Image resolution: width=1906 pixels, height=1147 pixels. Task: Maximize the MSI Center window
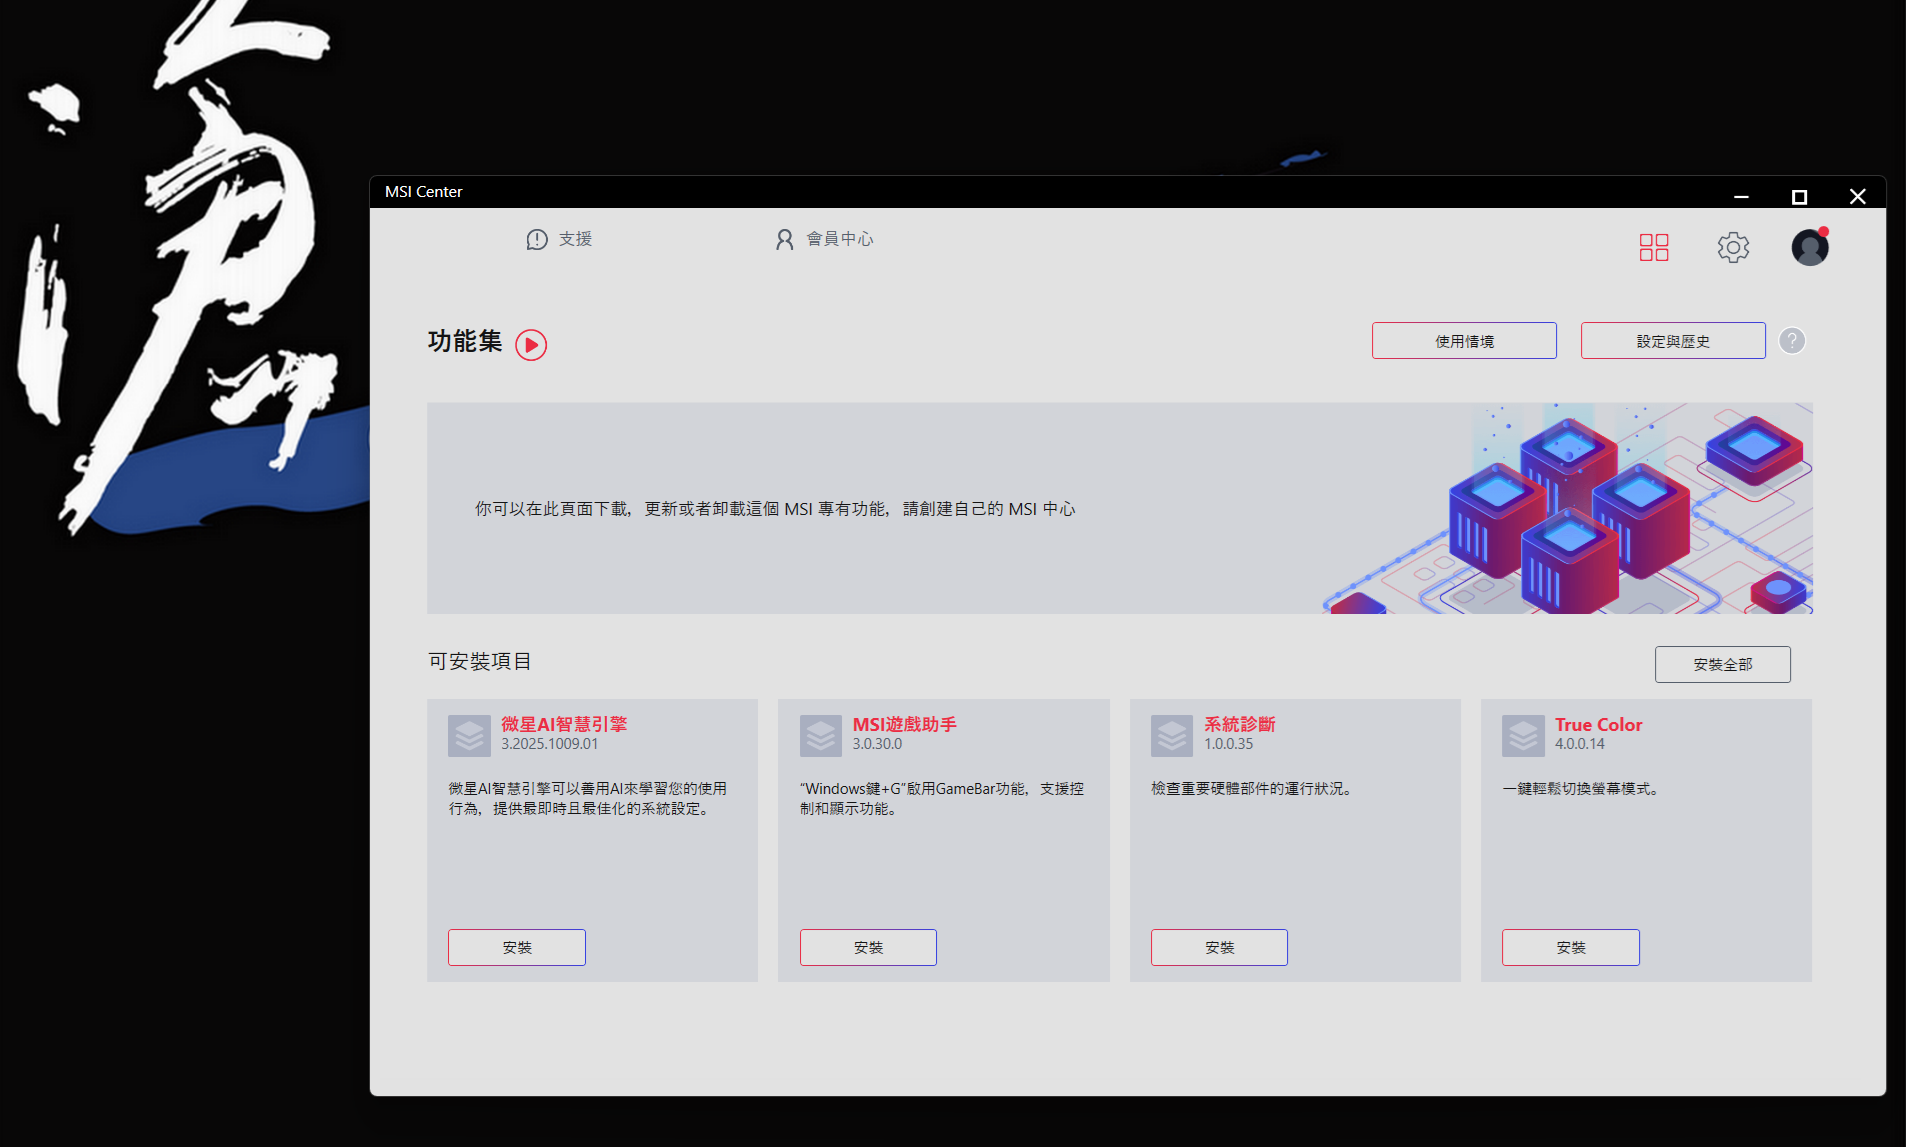tap(1799, 197)
